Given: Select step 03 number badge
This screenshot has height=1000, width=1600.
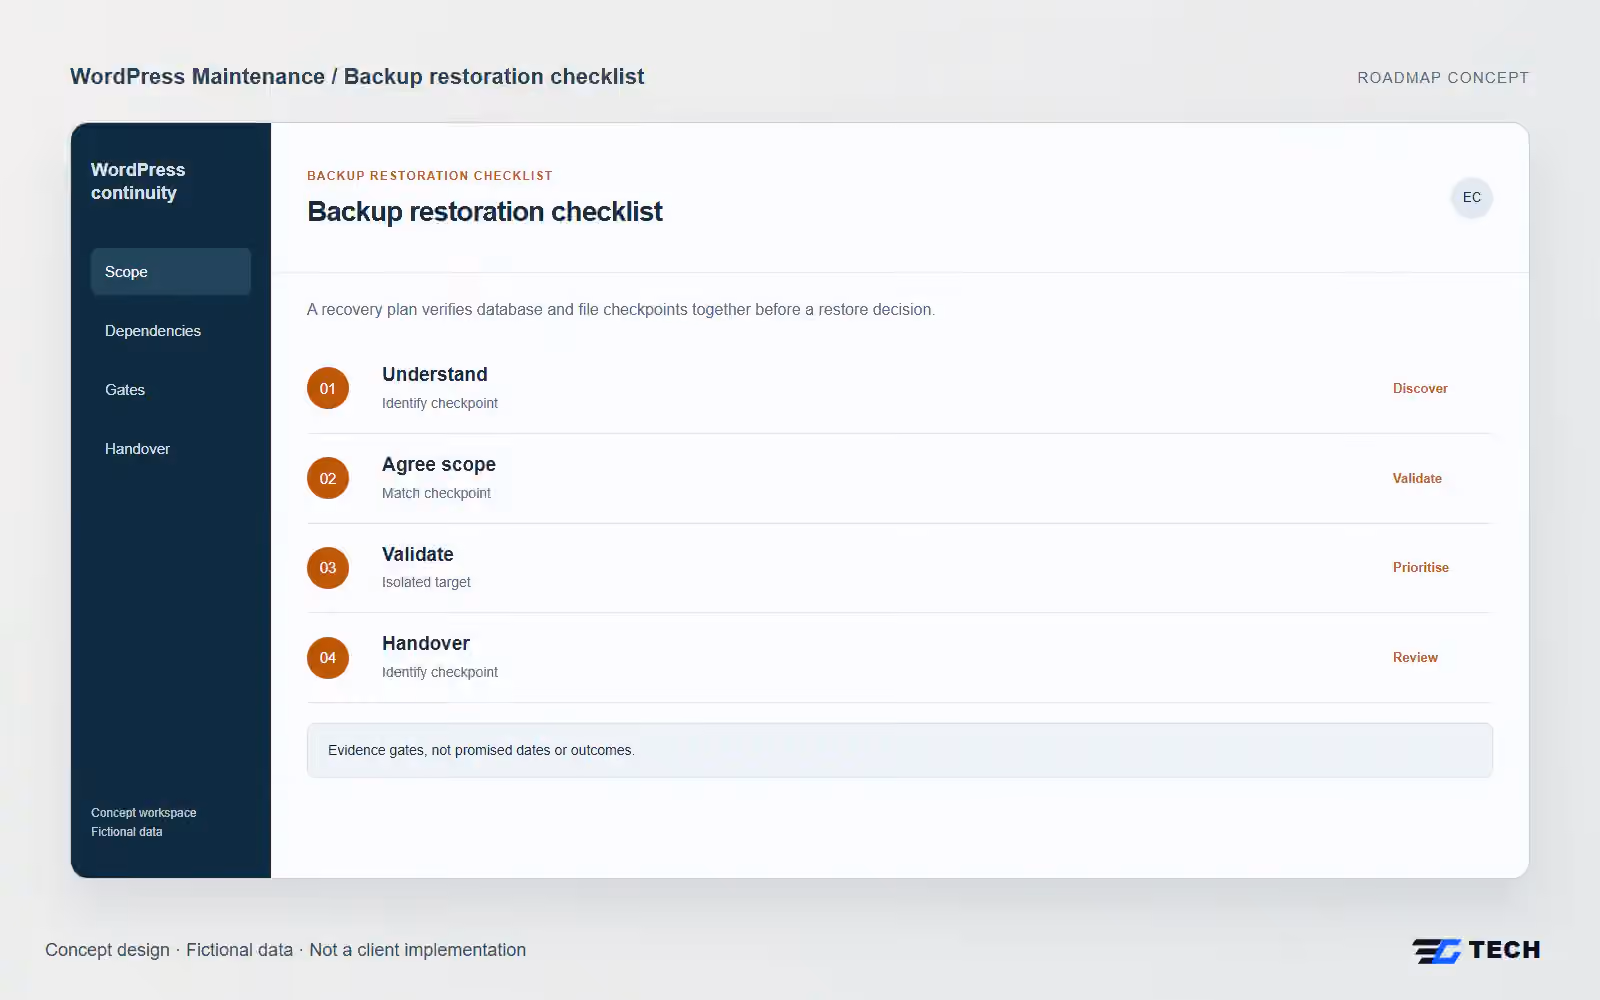Looking at the screenshot, I should (x=328, y=568).
